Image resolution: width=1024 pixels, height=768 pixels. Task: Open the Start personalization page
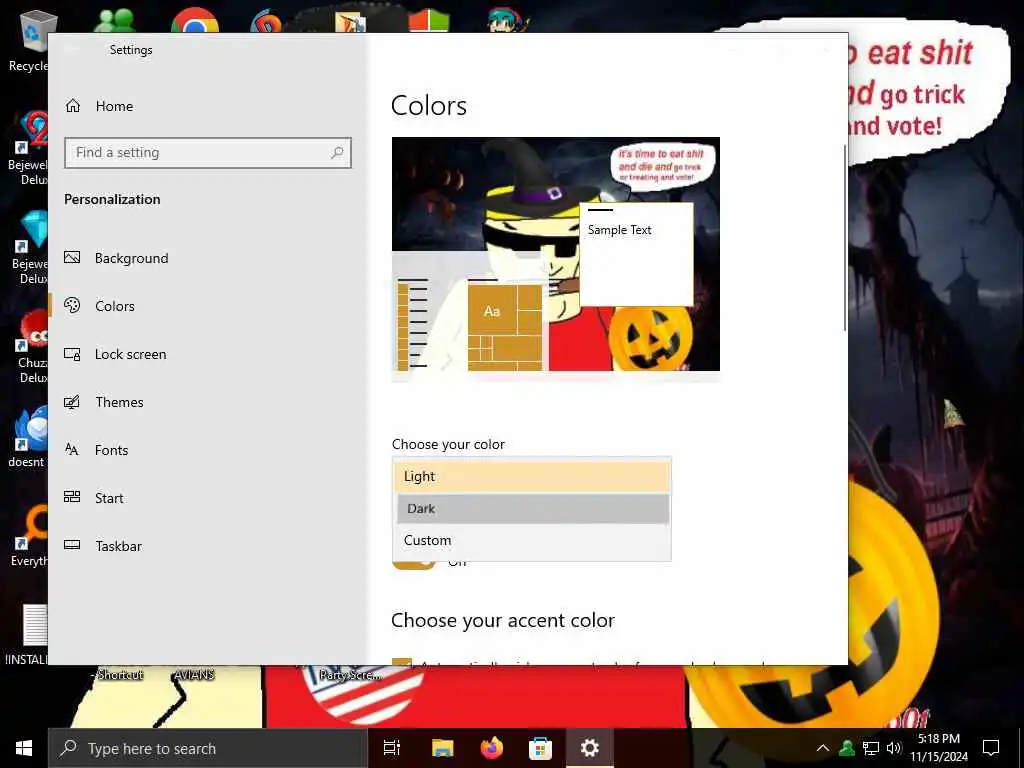(x=108, y=498)
